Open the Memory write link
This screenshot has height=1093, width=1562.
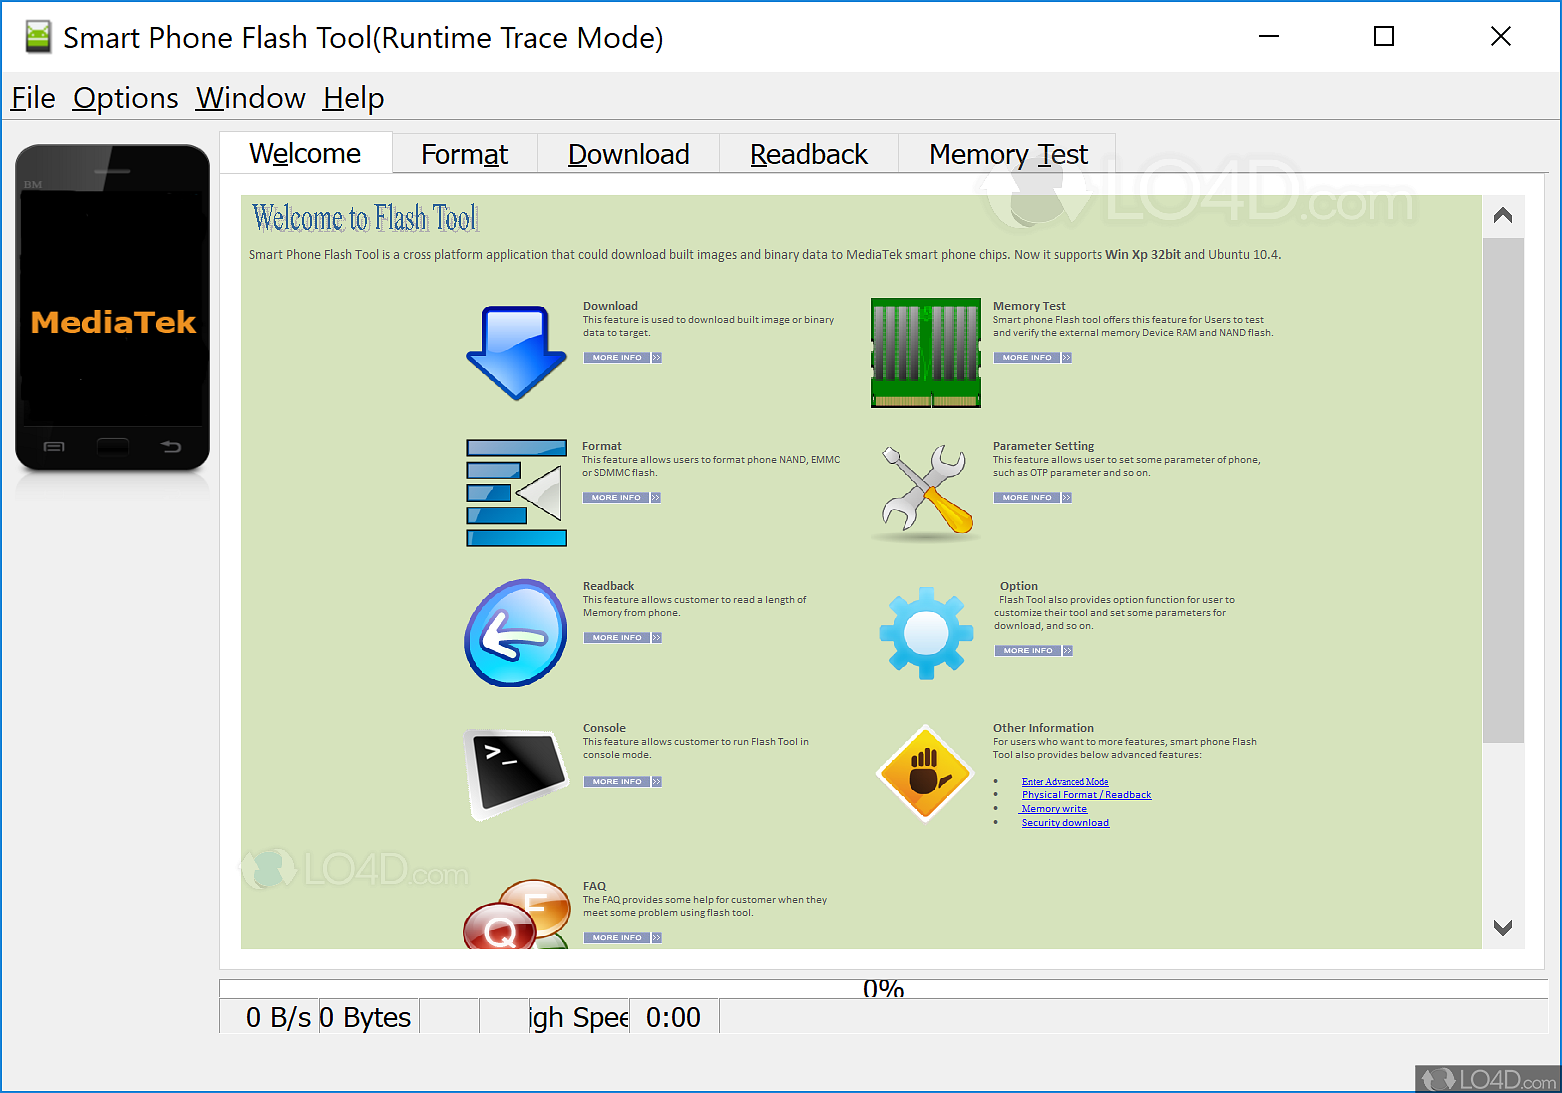1054,809
